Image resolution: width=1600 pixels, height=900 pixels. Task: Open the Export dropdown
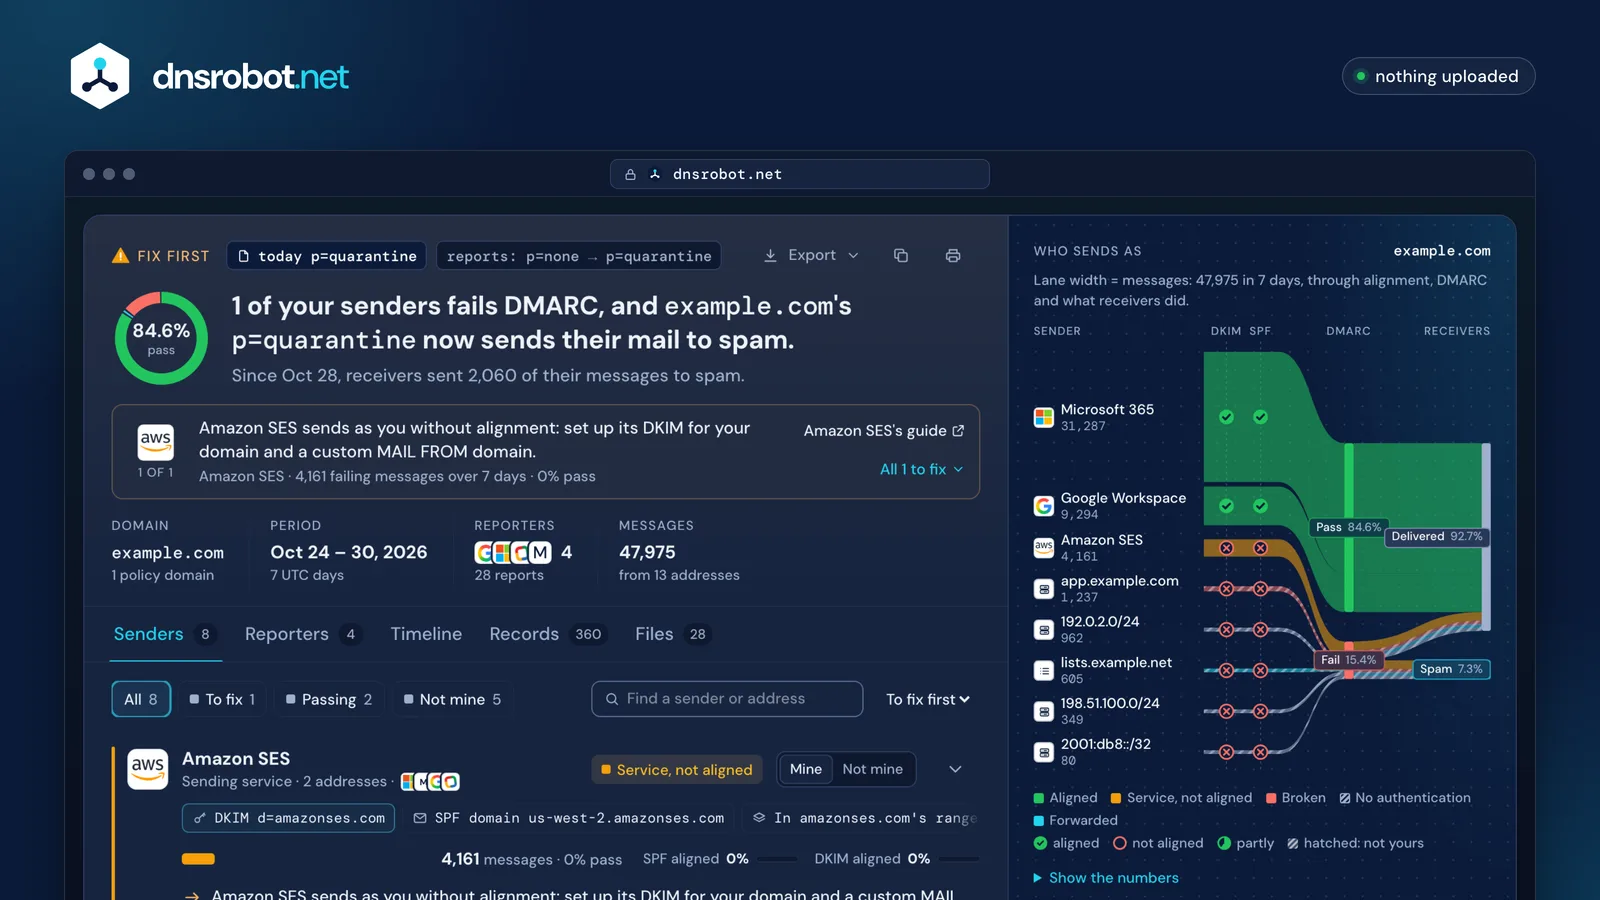pyautogui.click(x=811, y=256)
